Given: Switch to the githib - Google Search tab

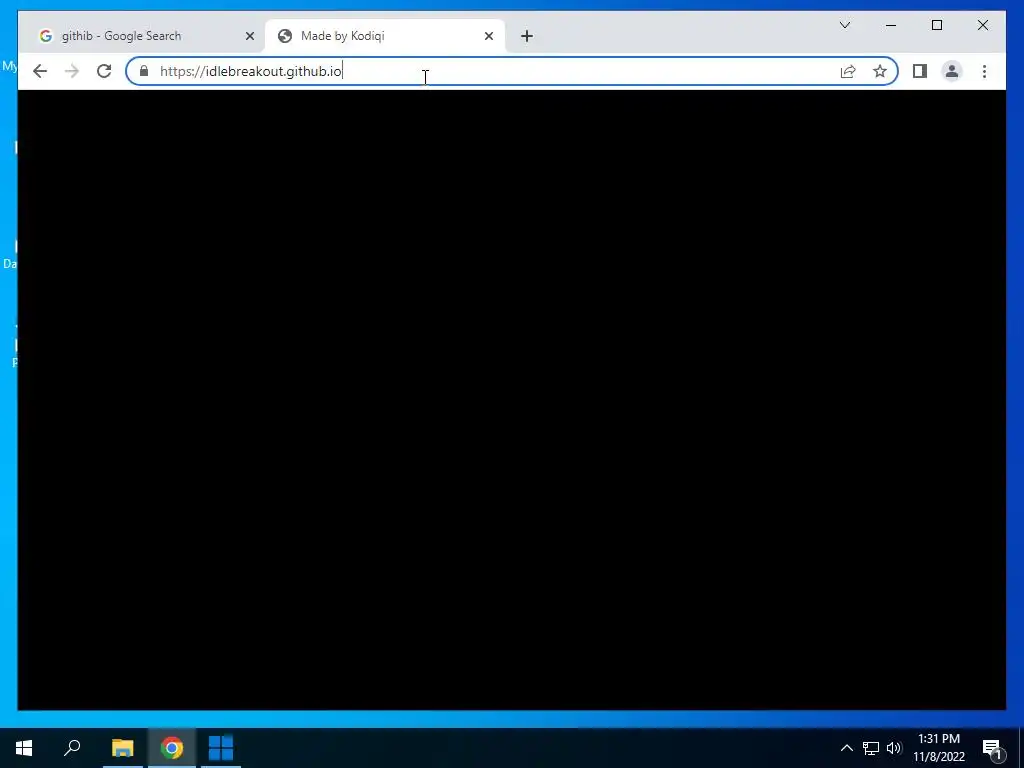Looking at the screenshot, I should 141,36.
